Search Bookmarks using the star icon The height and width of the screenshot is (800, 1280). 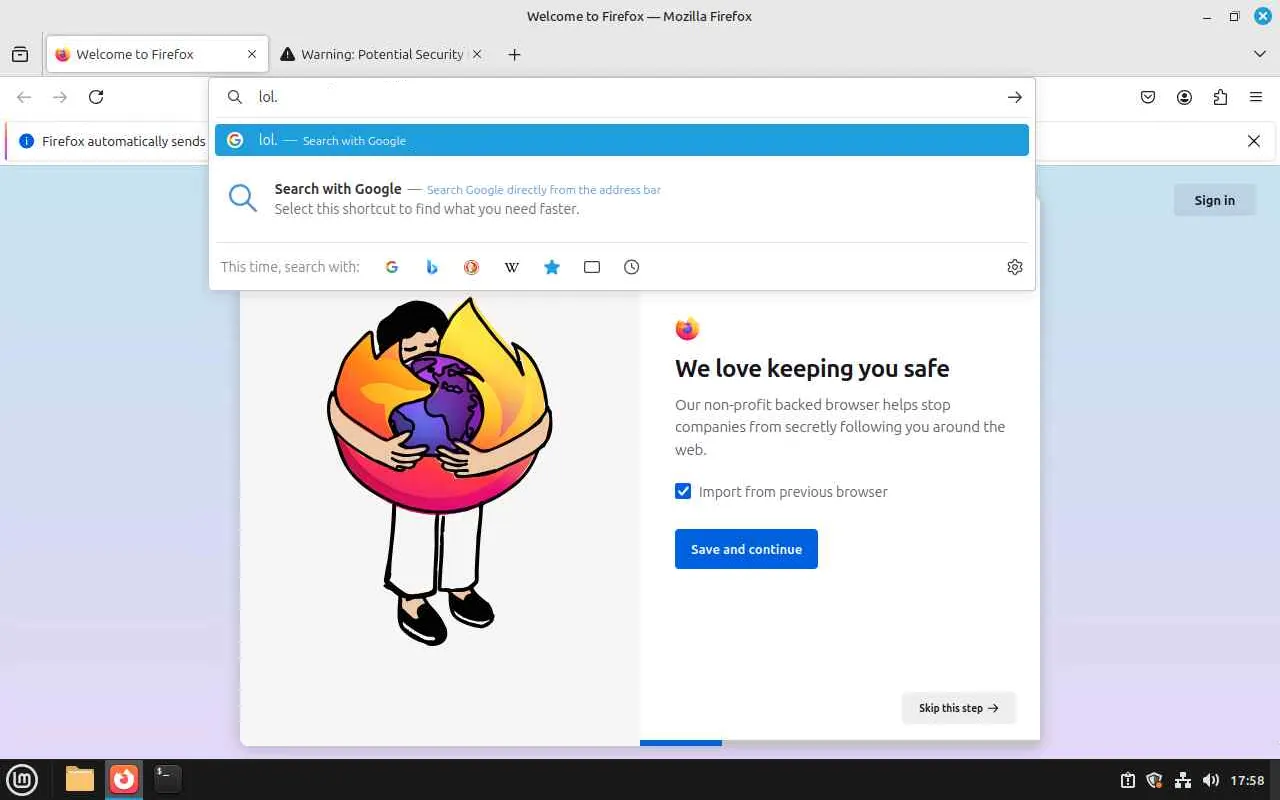552,267
